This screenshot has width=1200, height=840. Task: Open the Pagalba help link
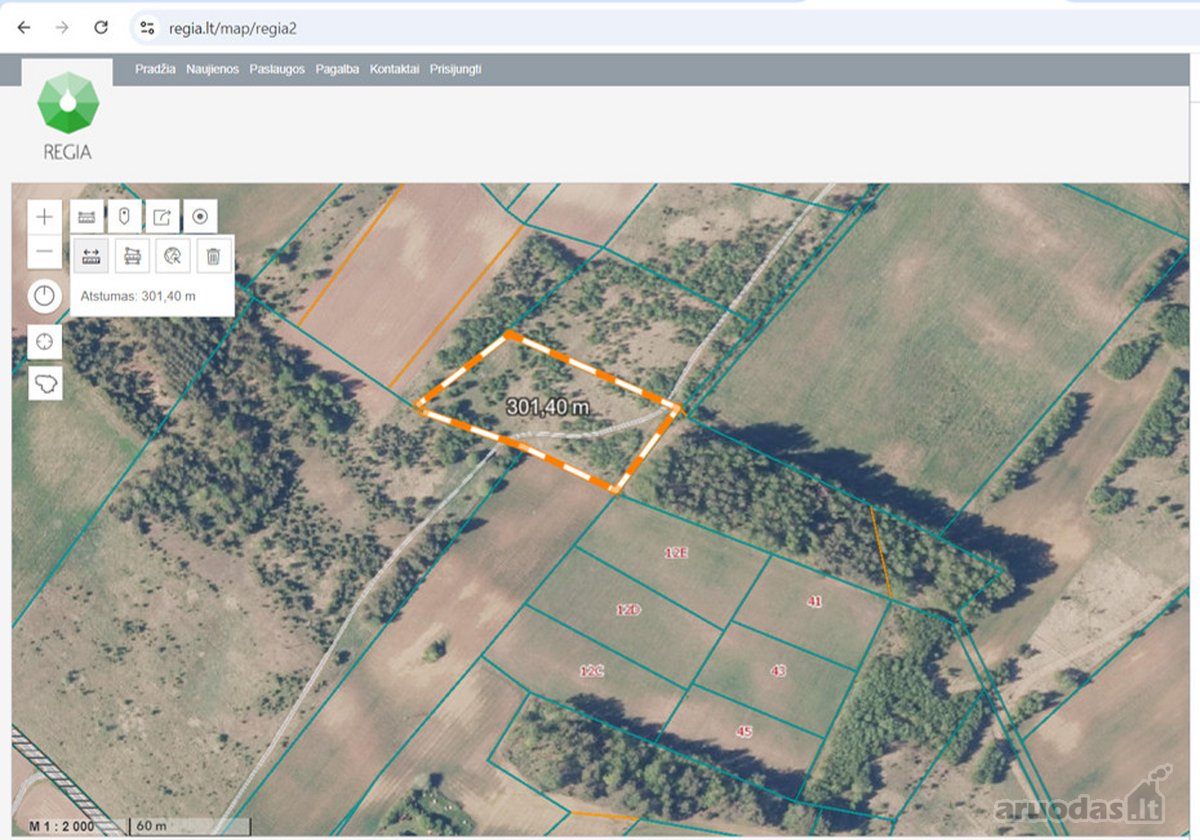(337, 69)
